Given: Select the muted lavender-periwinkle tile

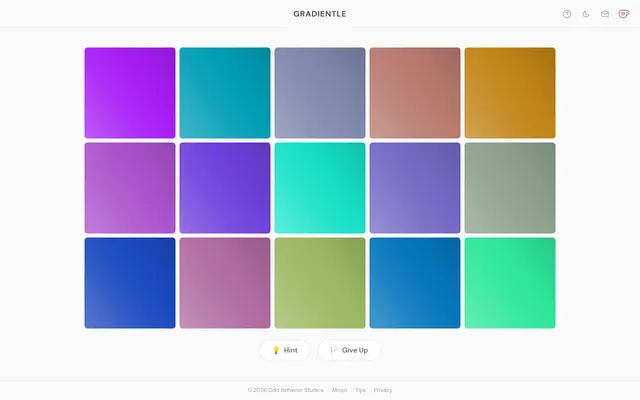Looking at the screenshot, I should click(415, 188).
